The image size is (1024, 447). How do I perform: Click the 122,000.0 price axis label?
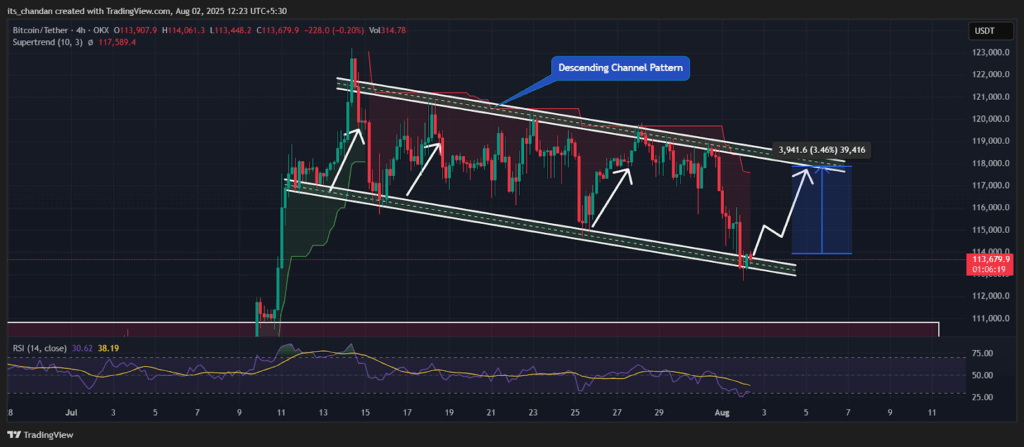pyautogui.click(x=991, y=74)
